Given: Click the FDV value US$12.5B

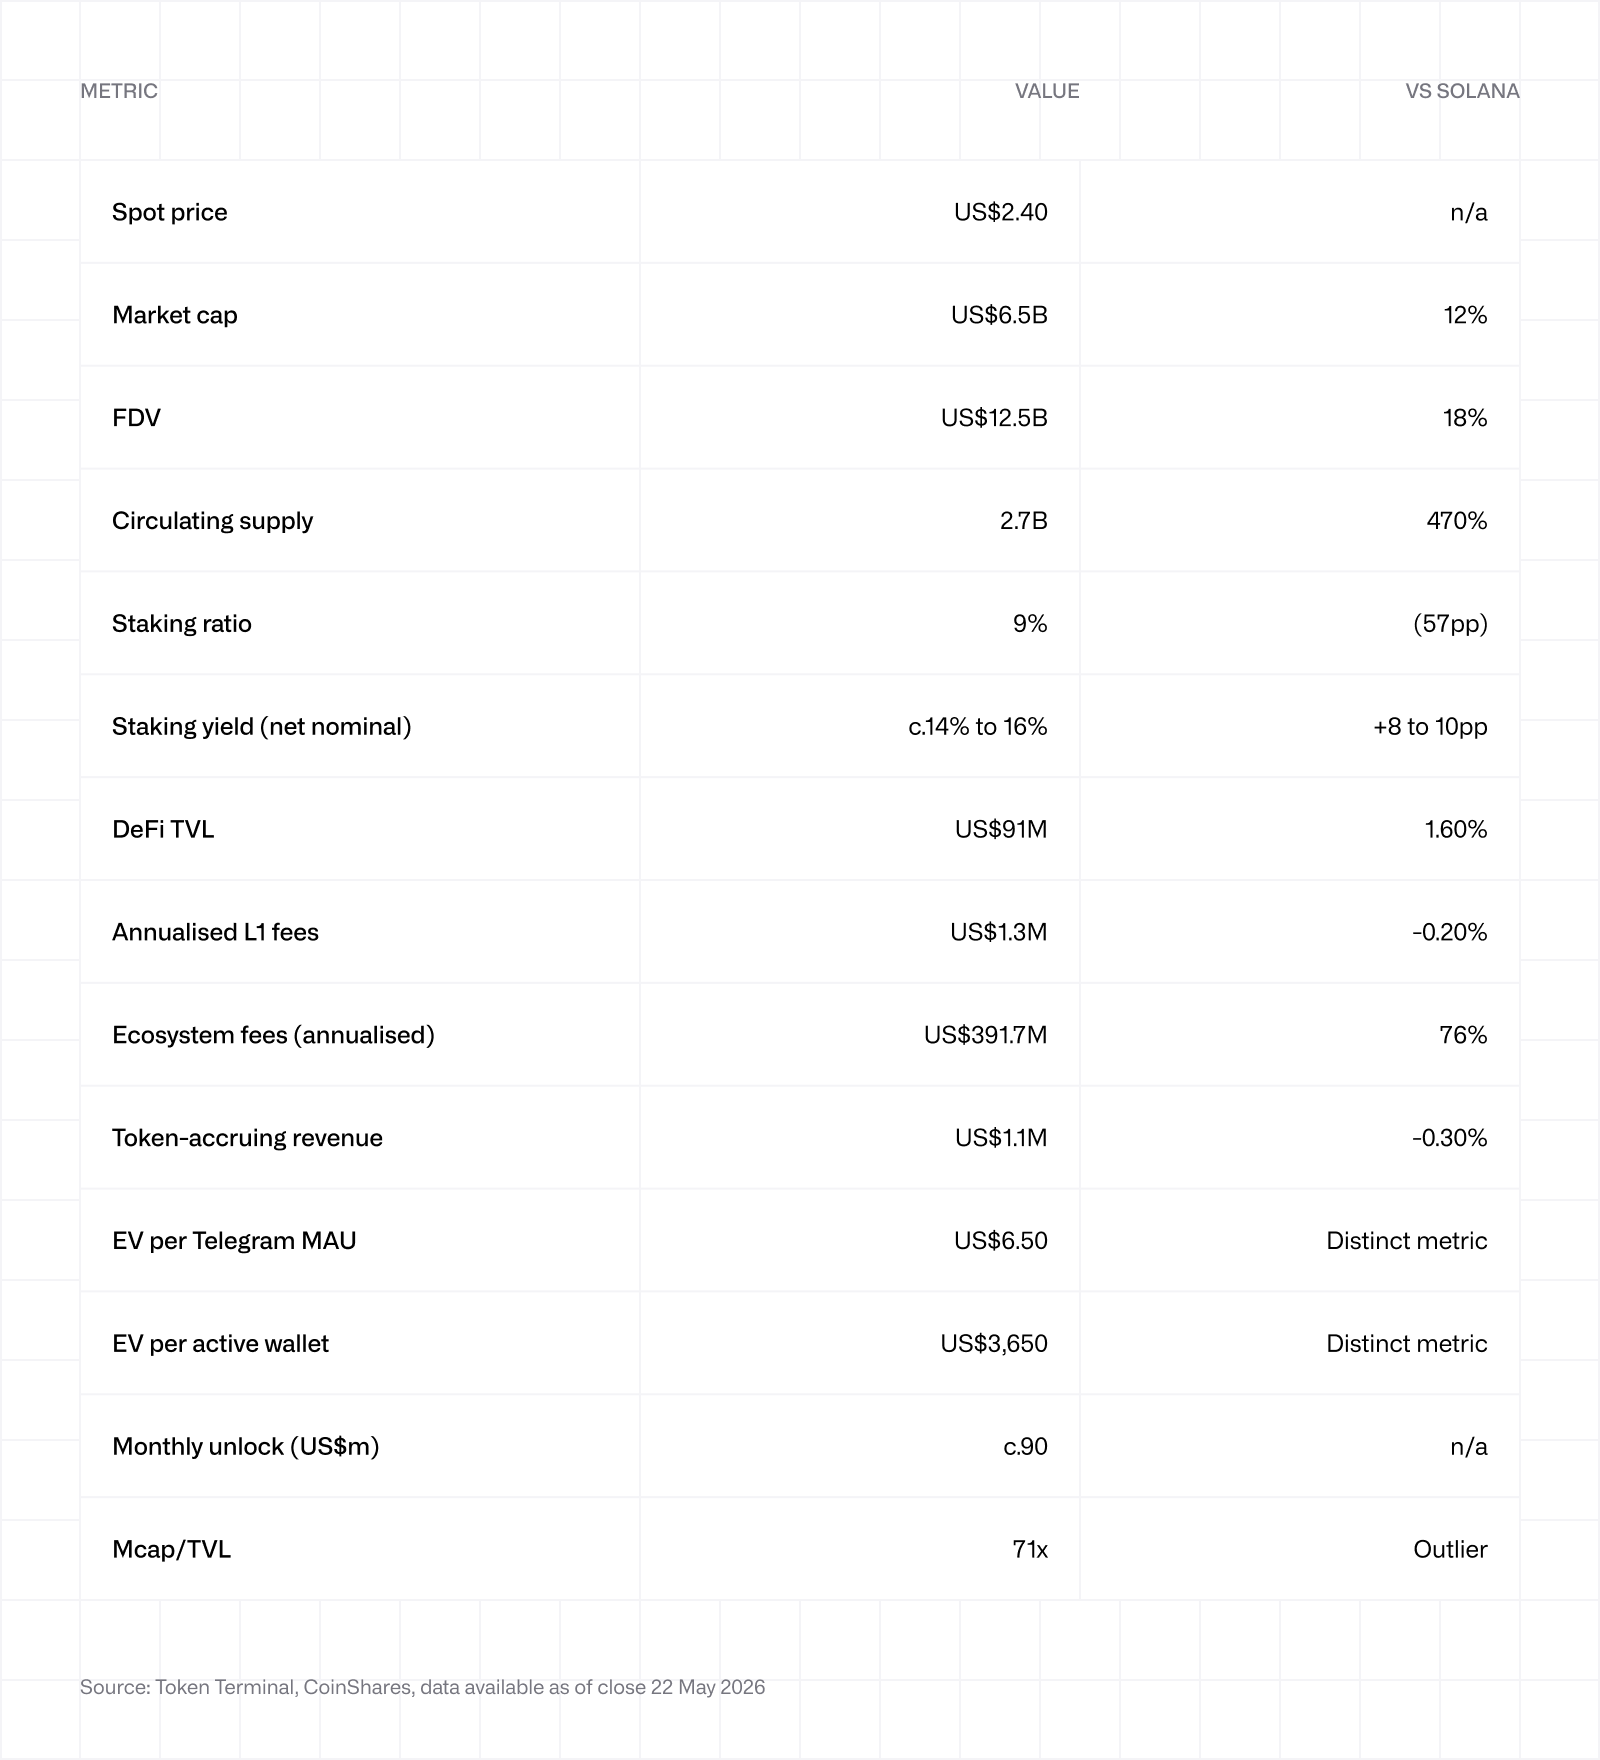Looking at the screenshot, I should tap(994, 418).
